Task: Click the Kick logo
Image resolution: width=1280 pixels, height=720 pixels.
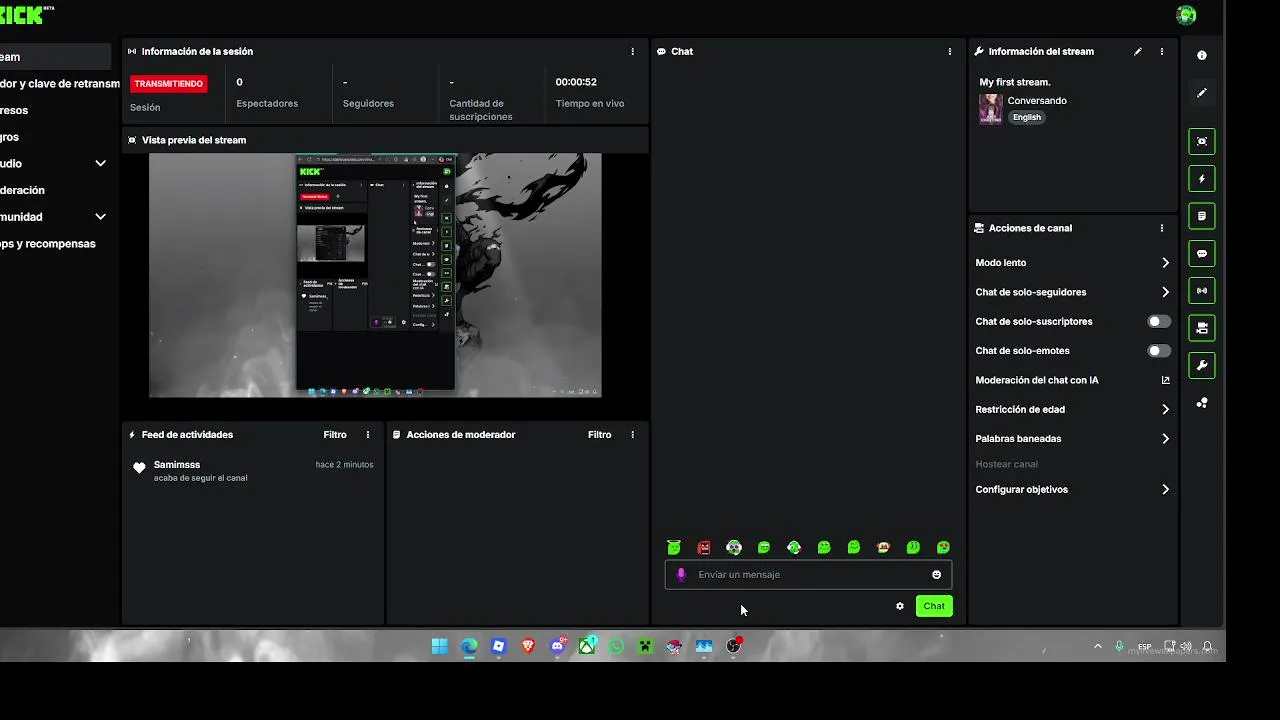Action: (25, 14)
